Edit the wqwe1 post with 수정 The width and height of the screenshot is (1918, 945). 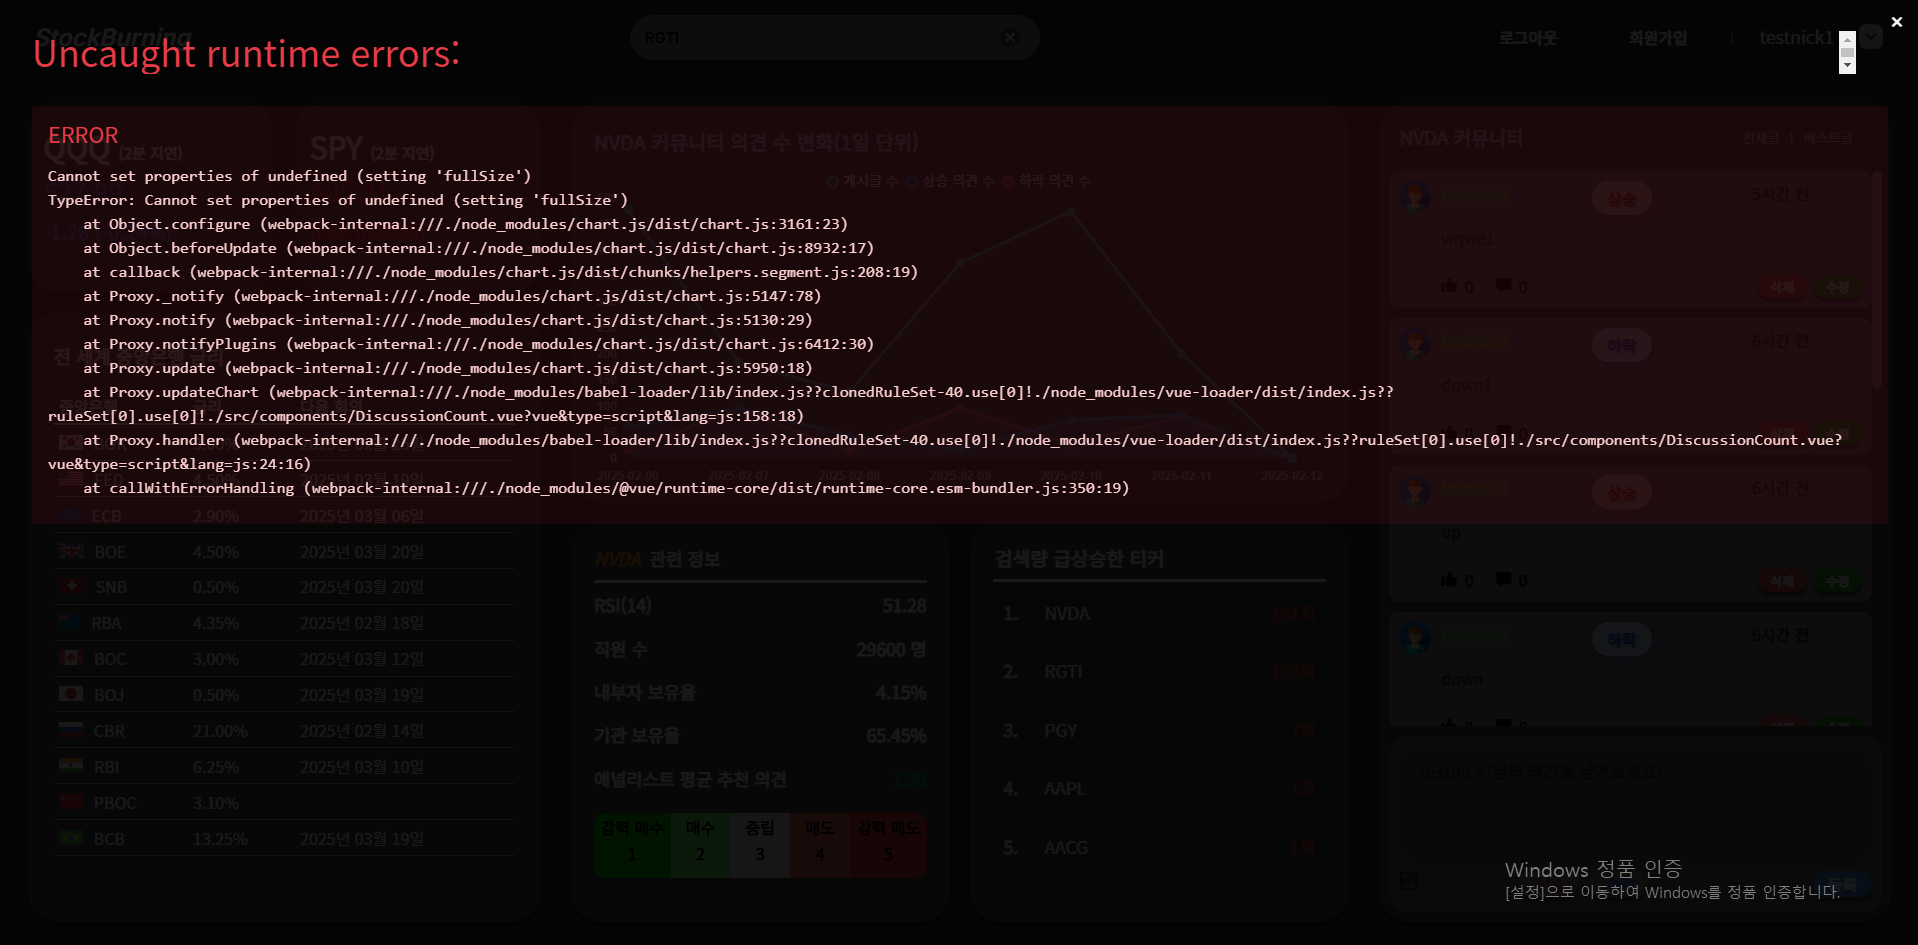point(1838,288)
